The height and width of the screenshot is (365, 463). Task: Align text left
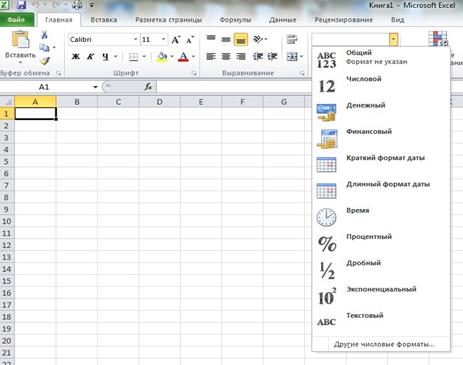click(x=211, y=57)
